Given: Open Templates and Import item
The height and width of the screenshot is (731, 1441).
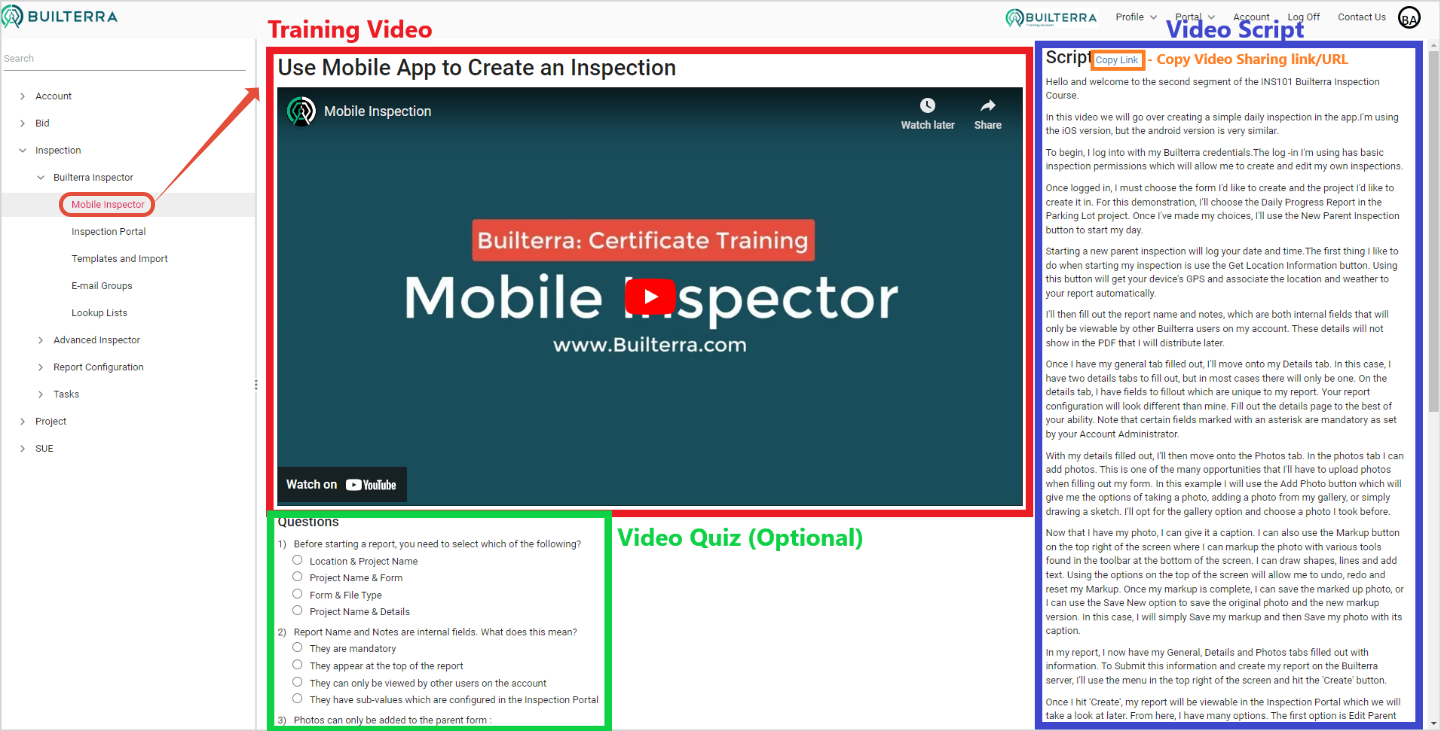Looking at the screenshot, I should point(119,258).
